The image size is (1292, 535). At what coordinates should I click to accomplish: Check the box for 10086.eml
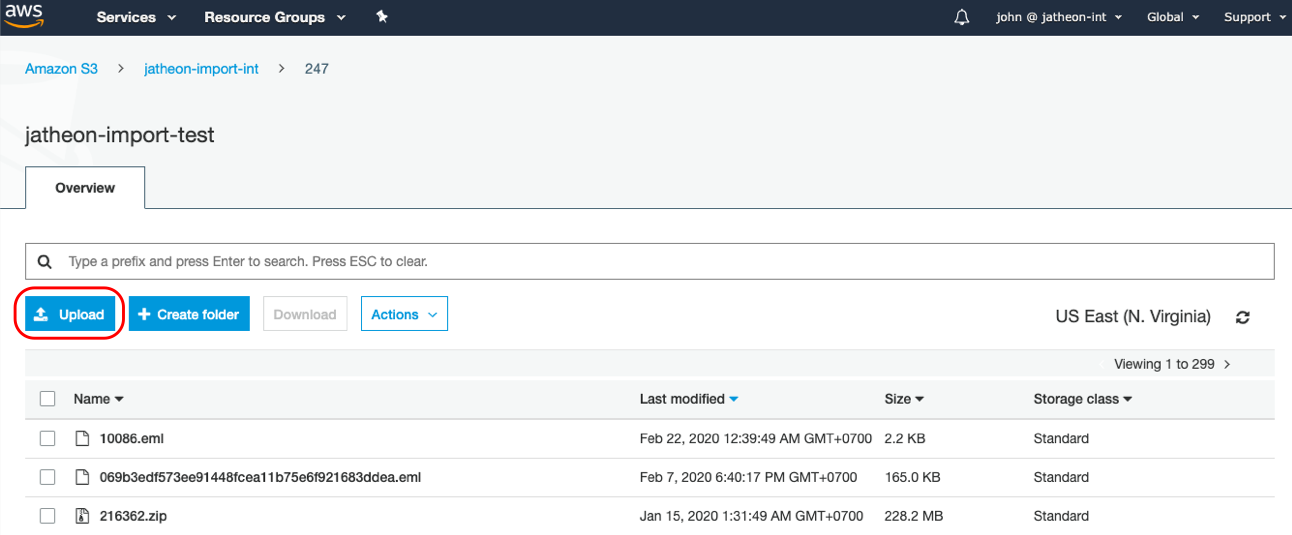pos(47,438)
